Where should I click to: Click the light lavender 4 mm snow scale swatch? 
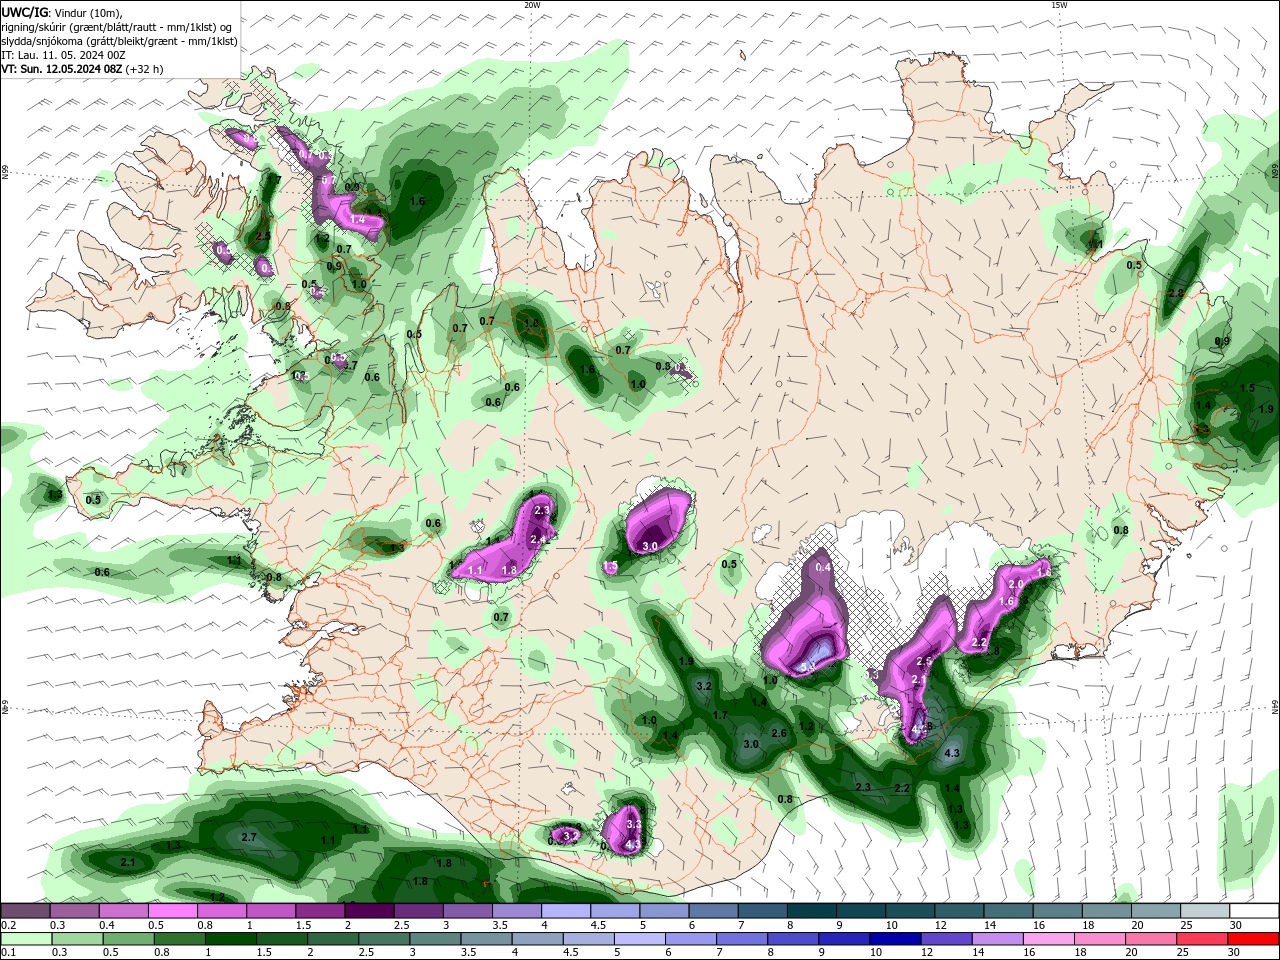(x=566, y=911)
